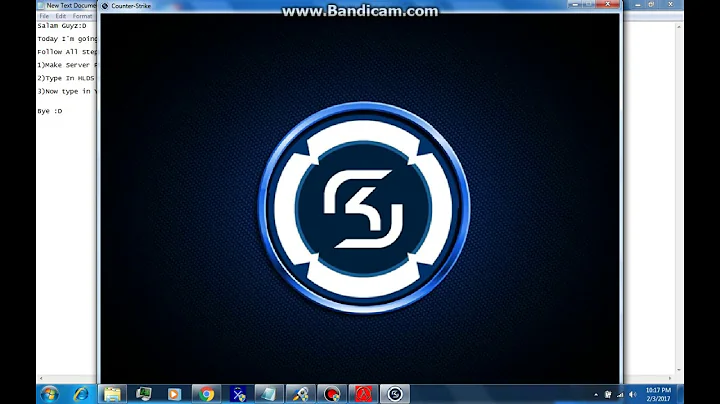The height and width of the screenshot is (404, 720).
Task: Click the 'Follow All Step' line in Notepad
Action: point(67,52)
